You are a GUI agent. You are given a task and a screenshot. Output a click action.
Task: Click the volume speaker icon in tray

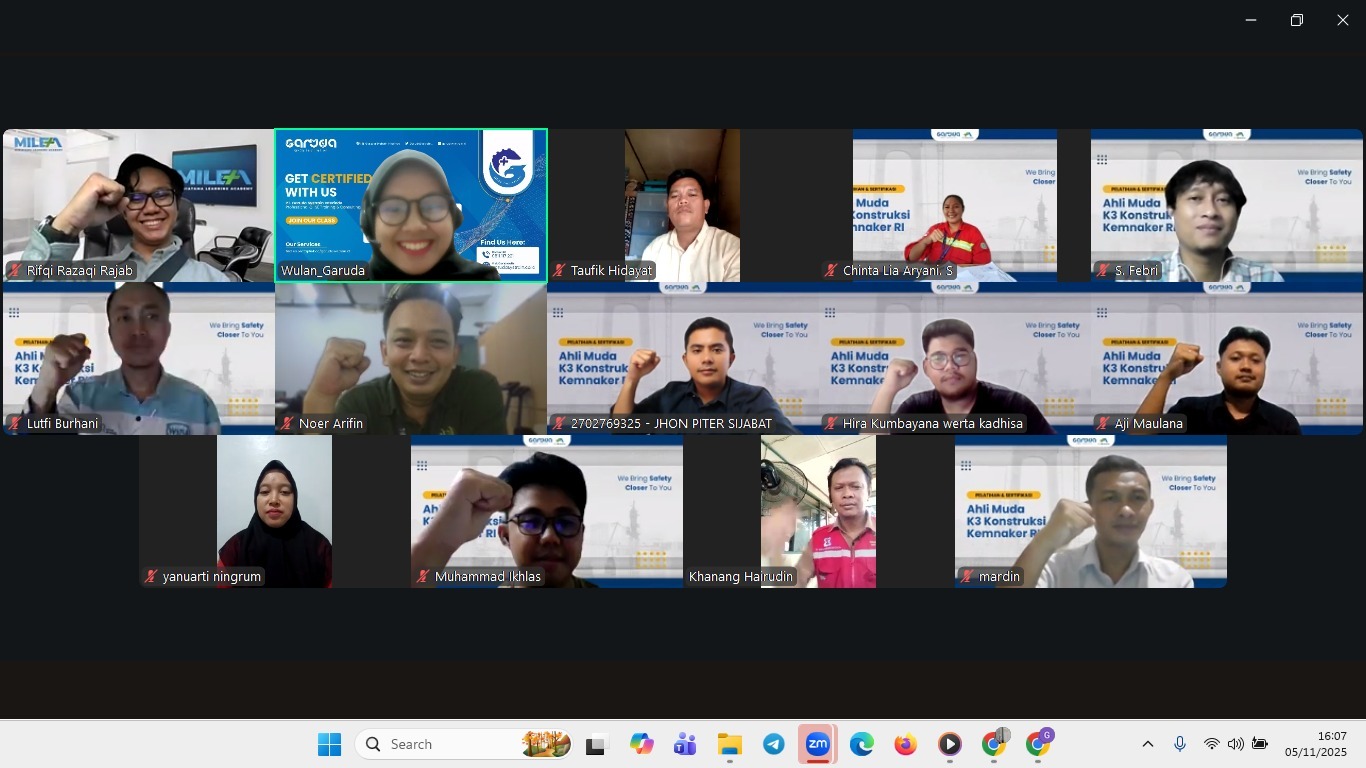tap(1235, 744)
